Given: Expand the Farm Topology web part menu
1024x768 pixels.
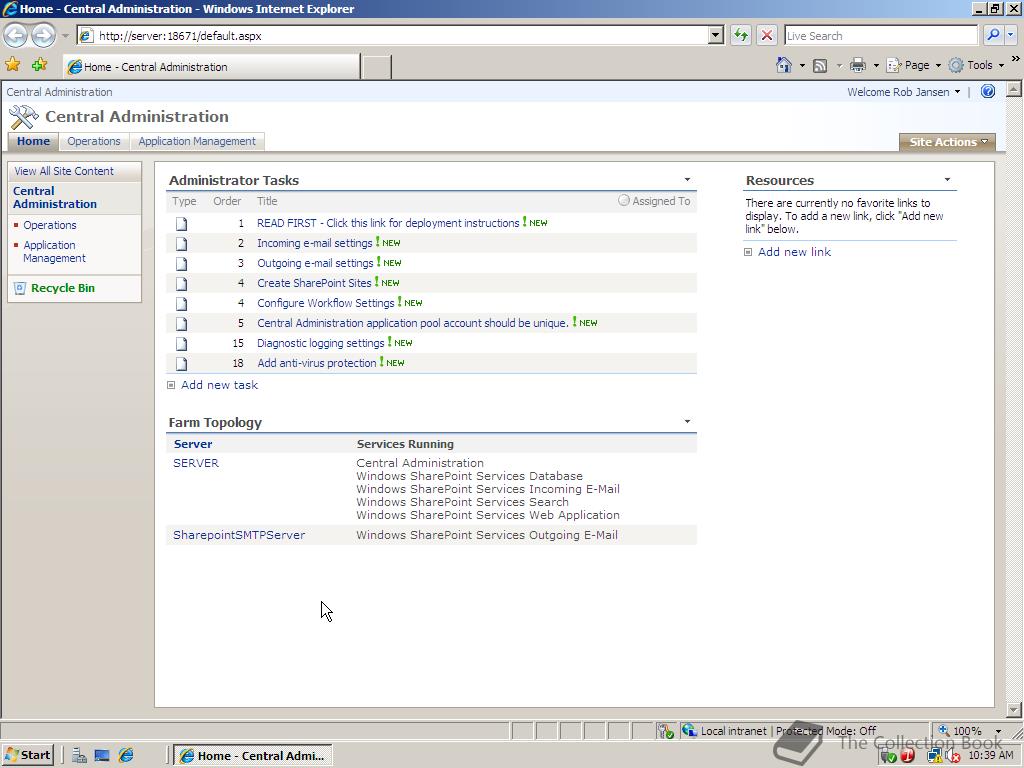Looking at the screenshot, I should (x=687, y=422).
